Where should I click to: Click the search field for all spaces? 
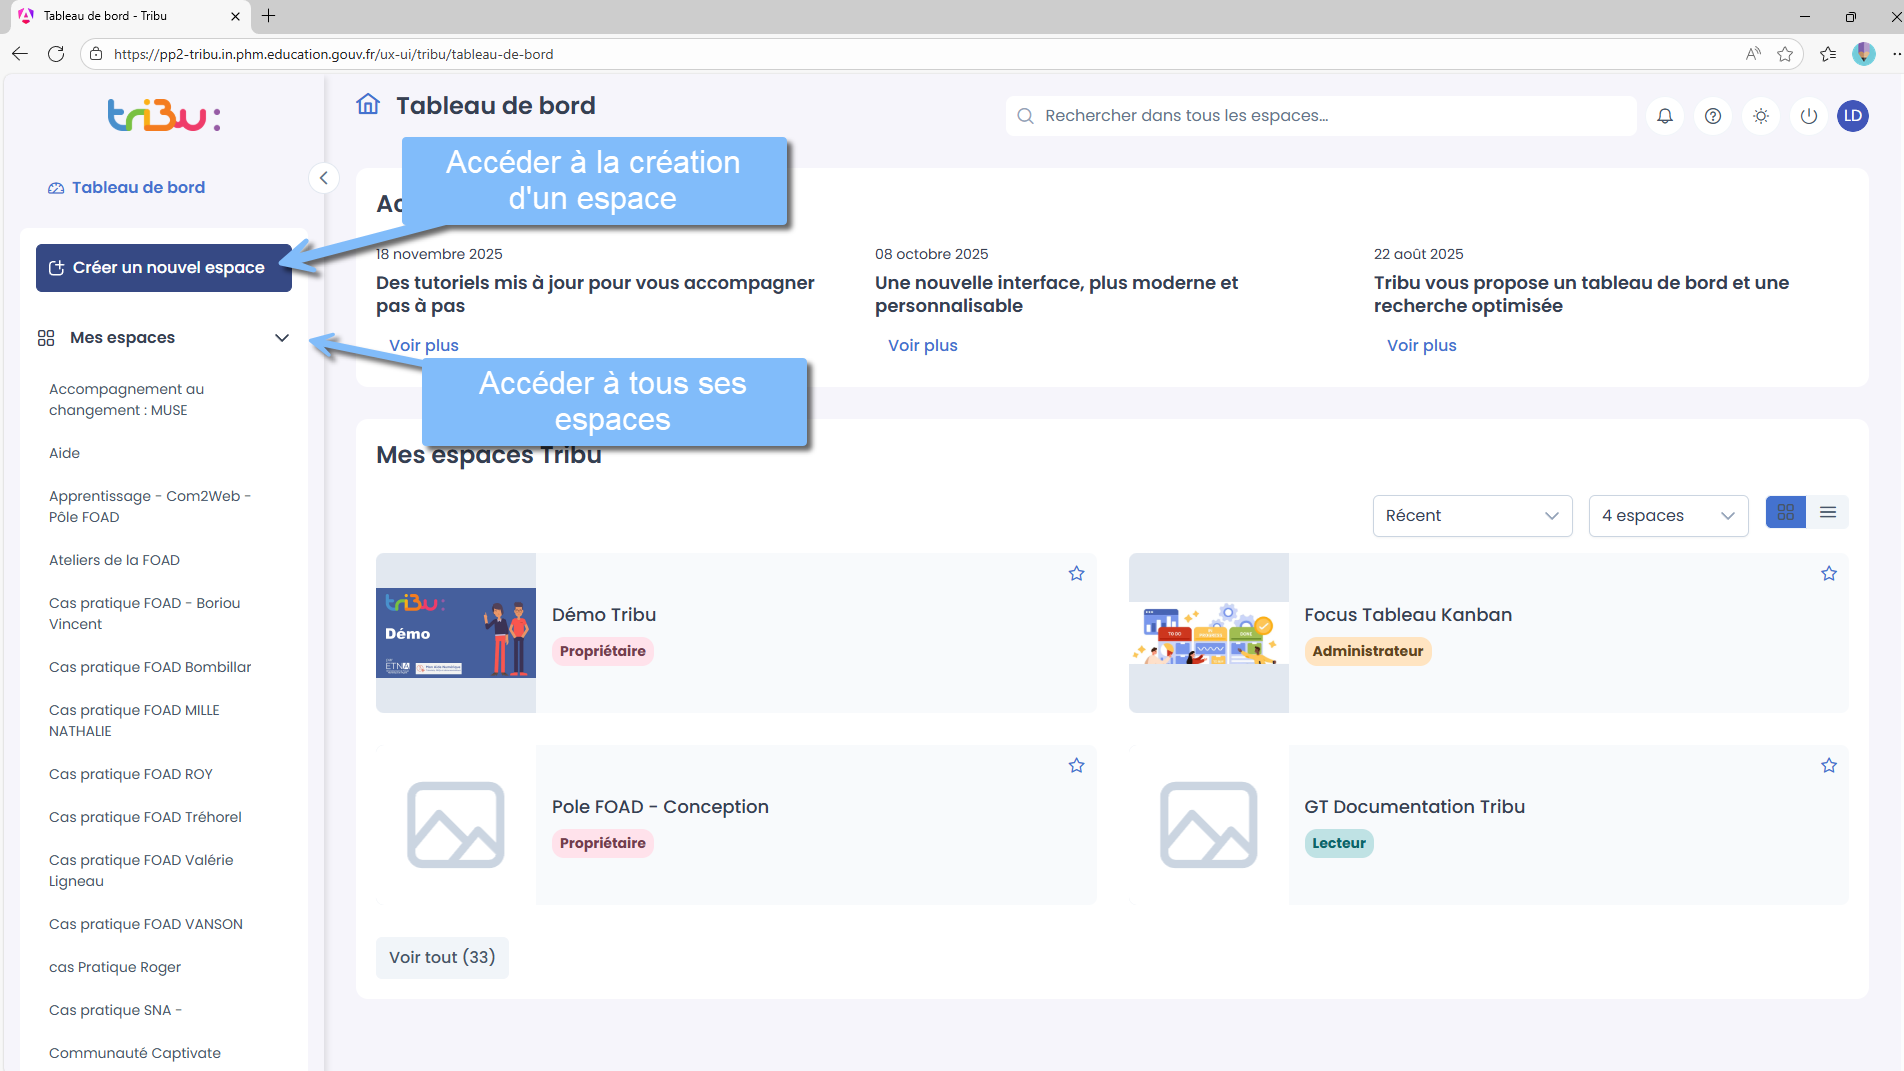1321,116
